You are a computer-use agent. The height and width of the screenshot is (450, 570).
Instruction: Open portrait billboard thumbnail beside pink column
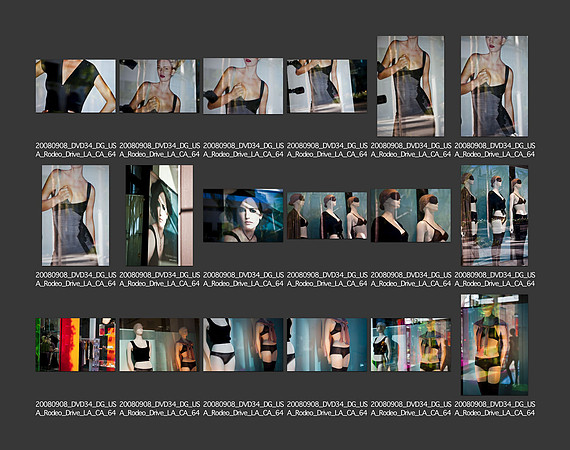[159, 216]
